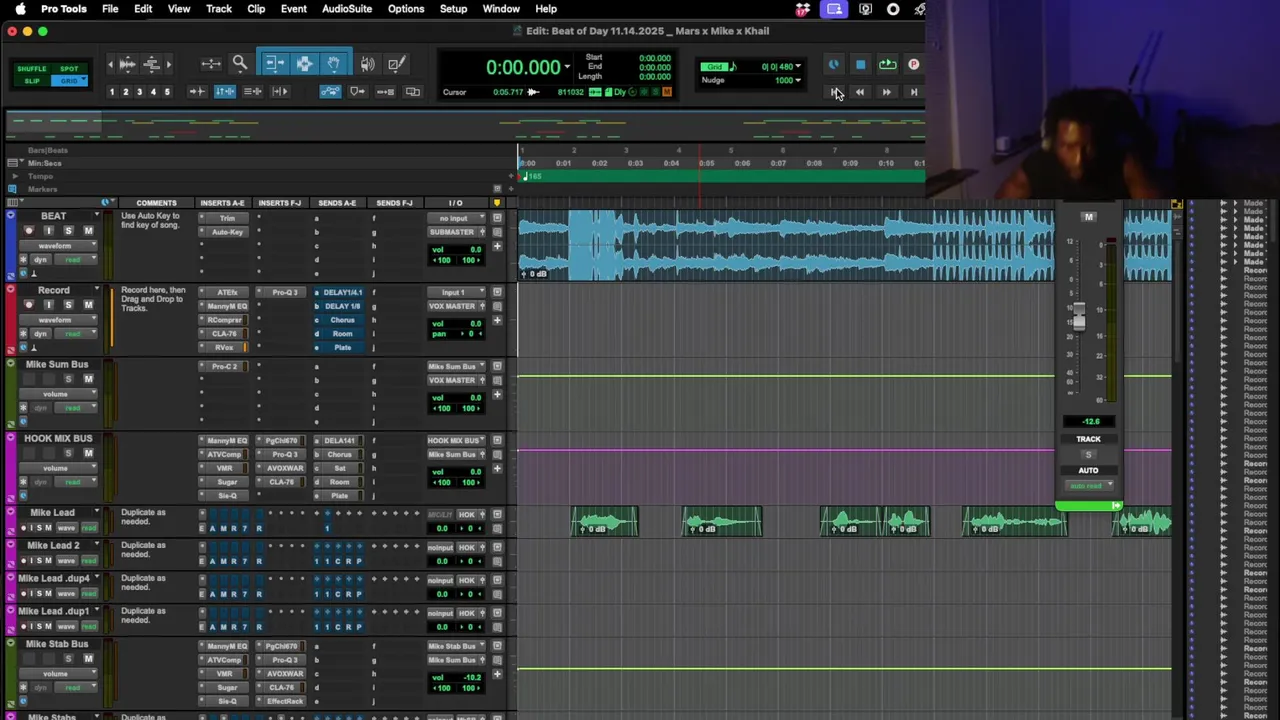Image resolution: width=1280 pixels, height=720 pixels.
Task: Select the Grabber hand tool
Action: point(333,64)
